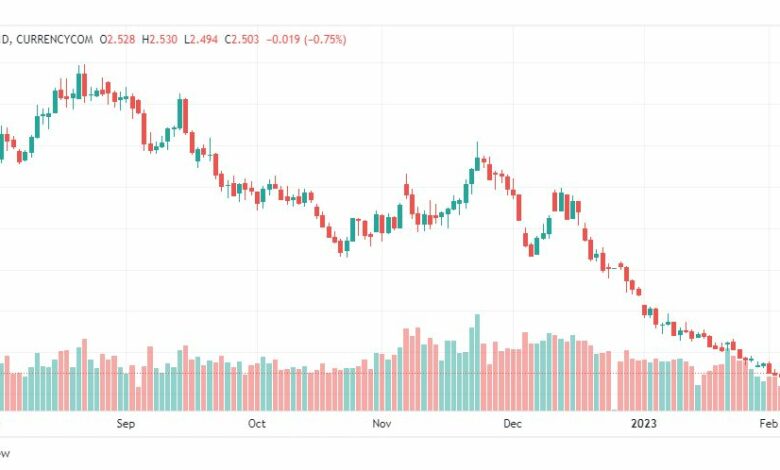
Task: Select the Open value 2.528
Action: [121, 39]
